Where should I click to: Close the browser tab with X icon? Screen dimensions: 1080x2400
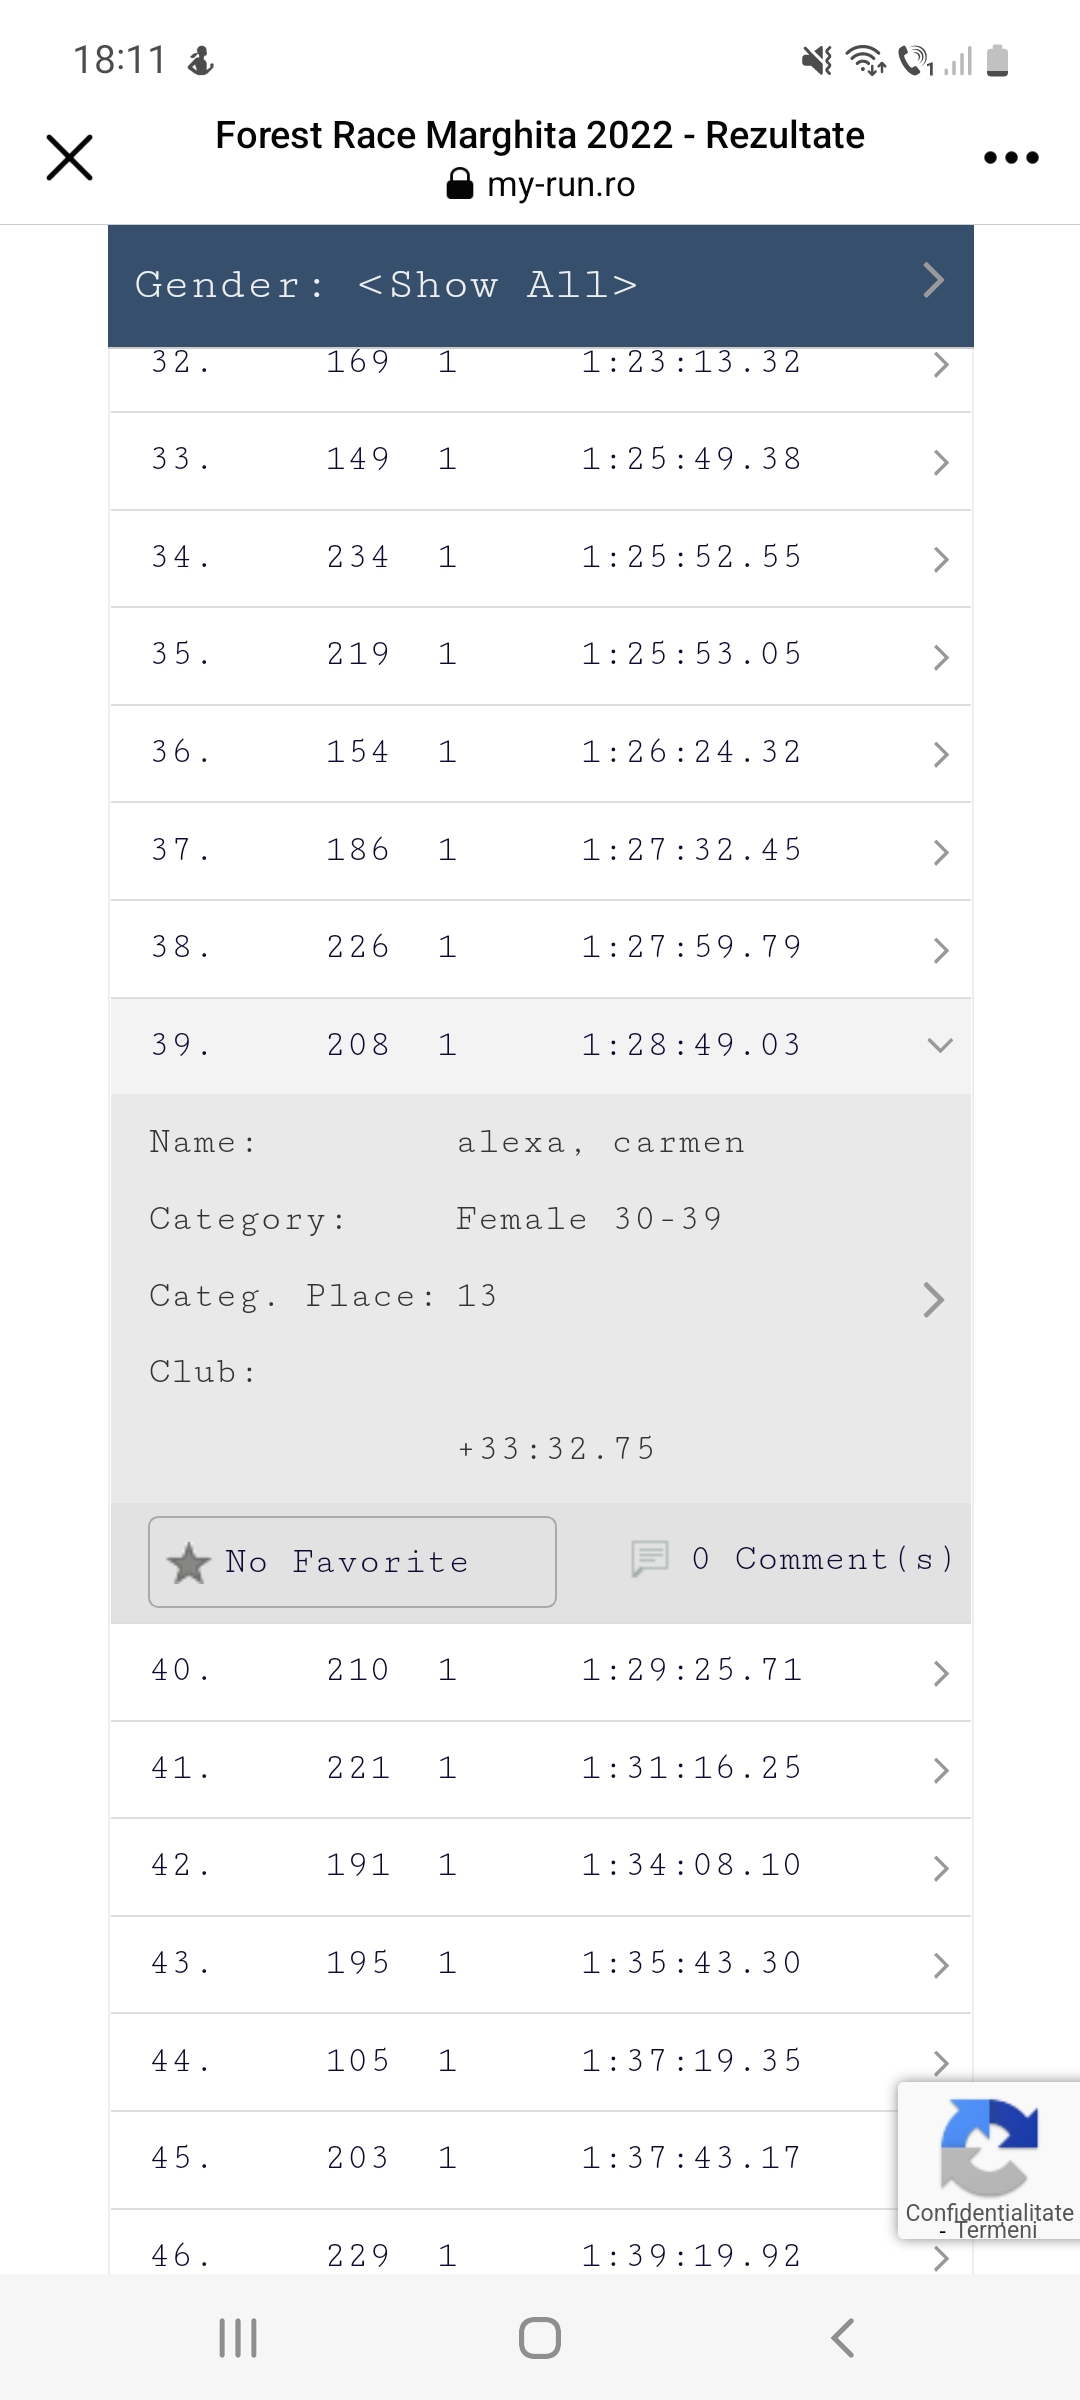[x=69, y=158]
